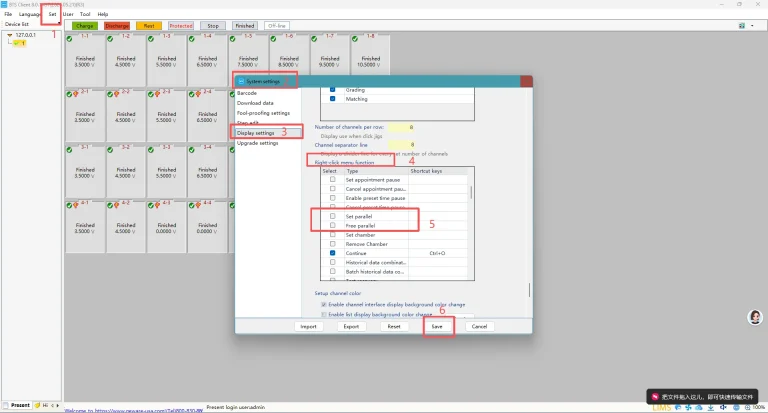
Task: Check Cancel appointment pause checkbox
Action: coord(333,189)
